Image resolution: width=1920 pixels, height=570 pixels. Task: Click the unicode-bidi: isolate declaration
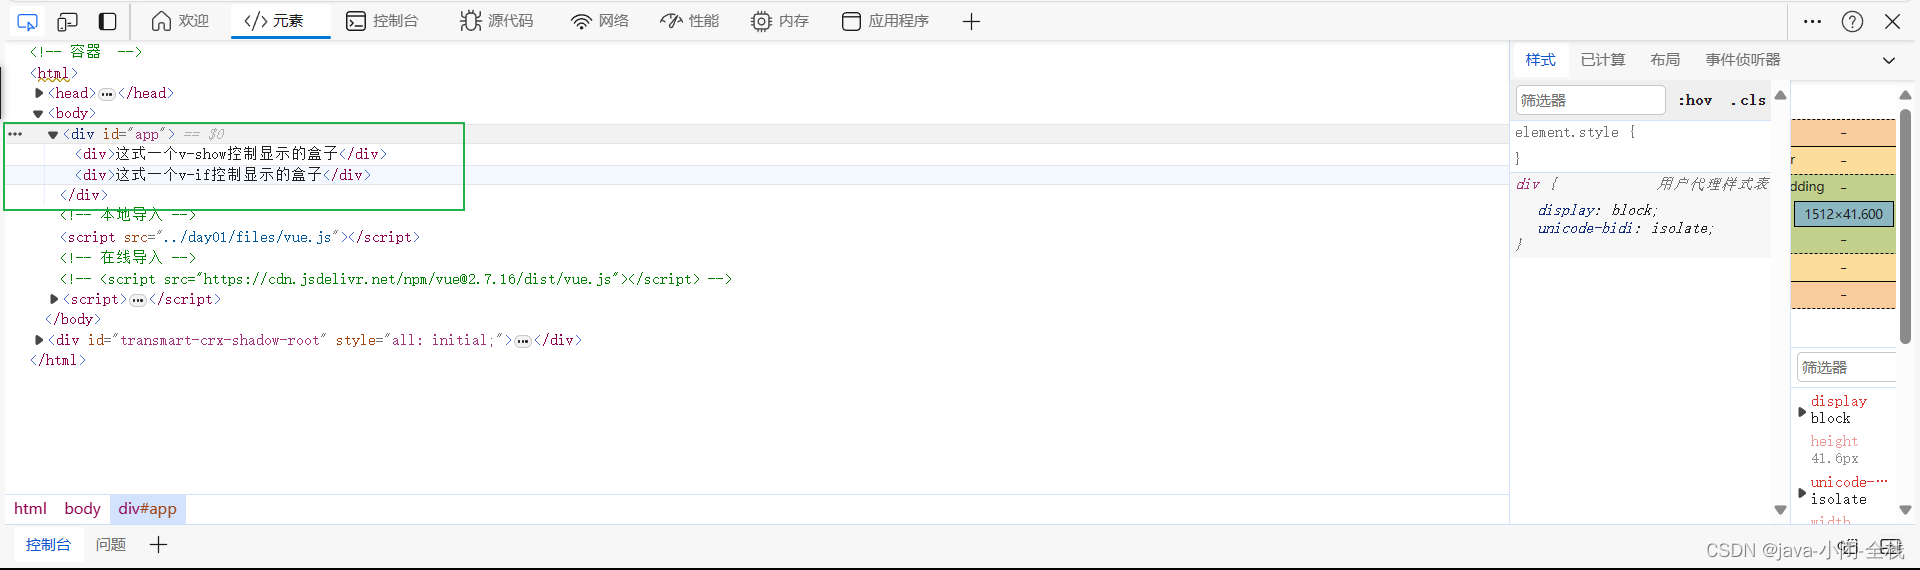tap(1625, 228)
